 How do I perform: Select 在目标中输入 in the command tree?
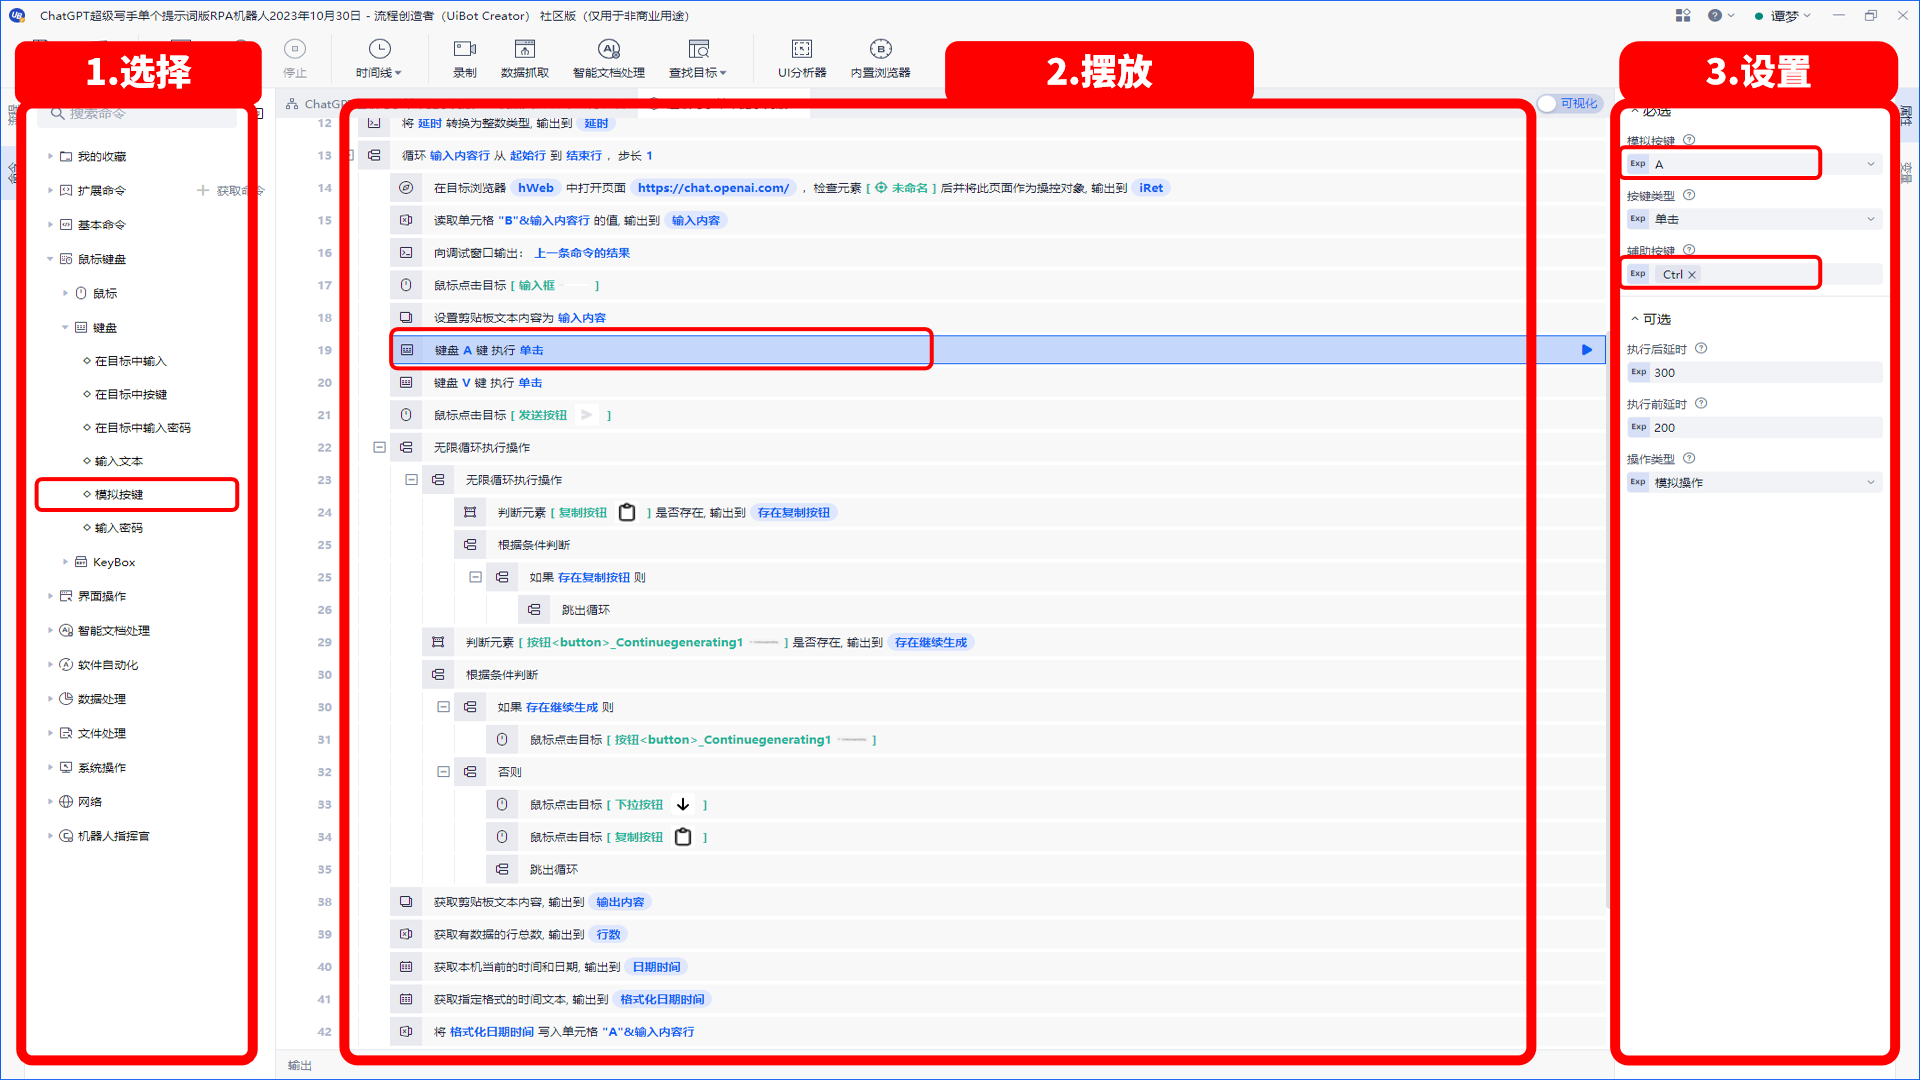click(x=131, y=361)
